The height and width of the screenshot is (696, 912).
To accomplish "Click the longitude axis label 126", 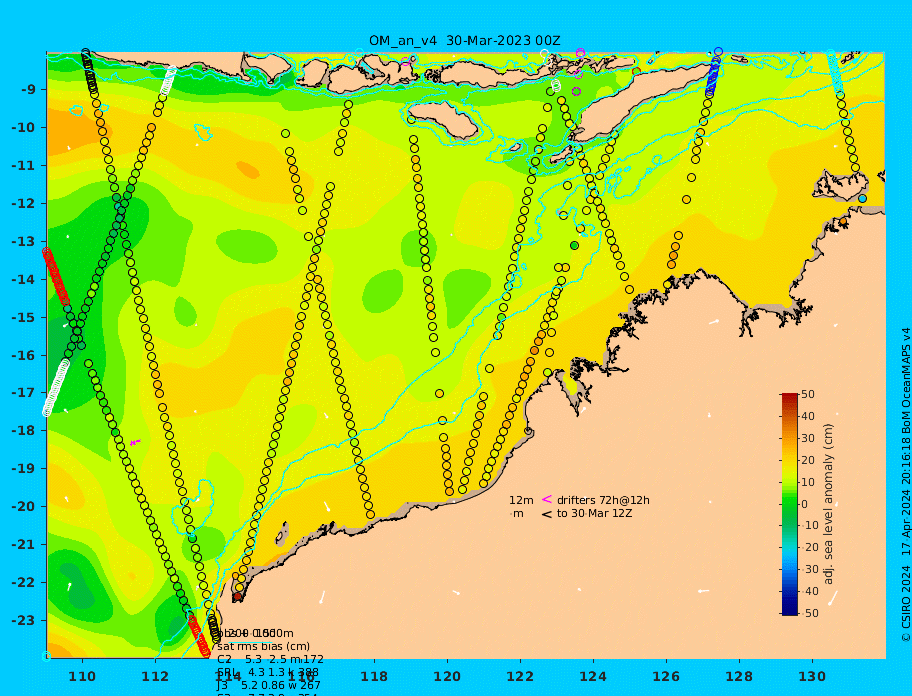I will [x=666, y=677].
